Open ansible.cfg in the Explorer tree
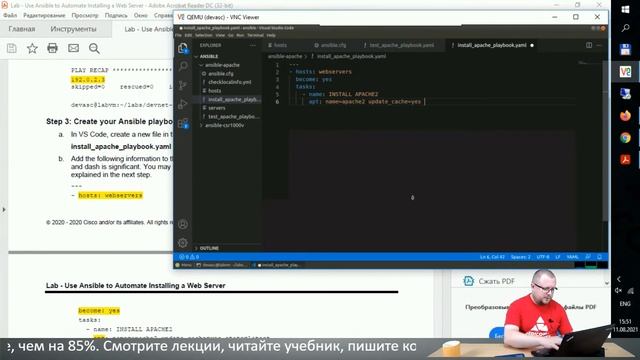 coord(221,73)
